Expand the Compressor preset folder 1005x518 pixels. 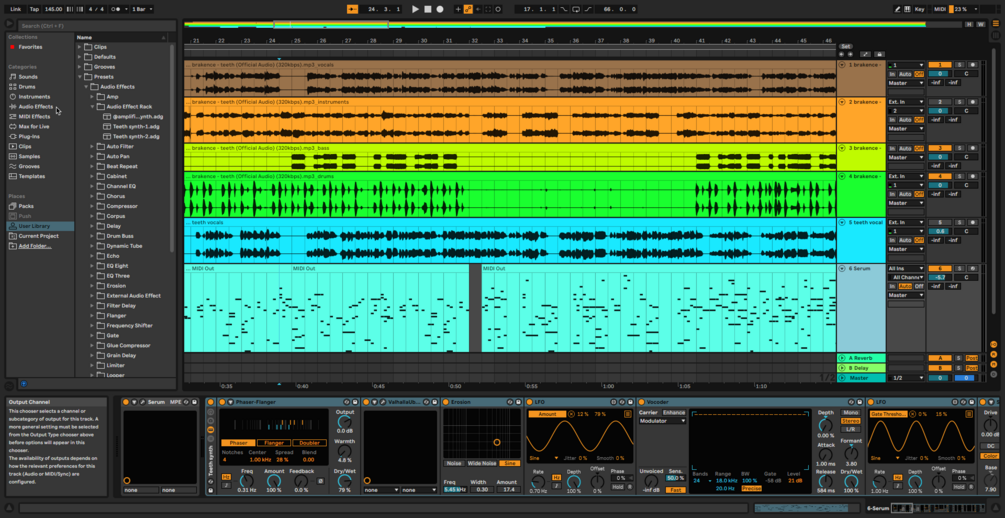click(x=92, y=206)
